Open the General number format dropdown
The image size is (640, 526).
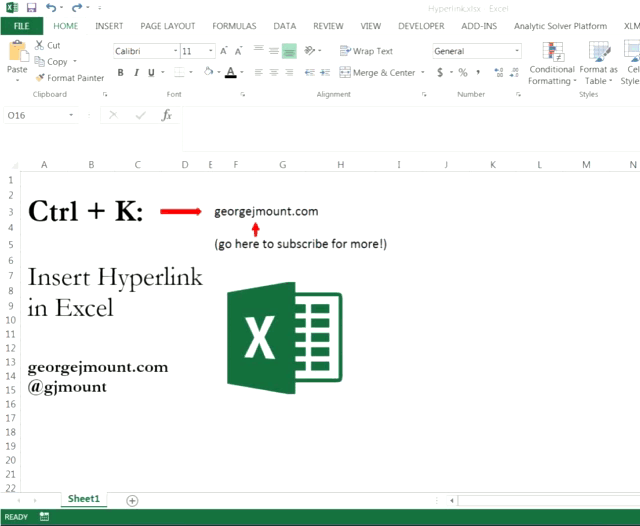point(517,51)
